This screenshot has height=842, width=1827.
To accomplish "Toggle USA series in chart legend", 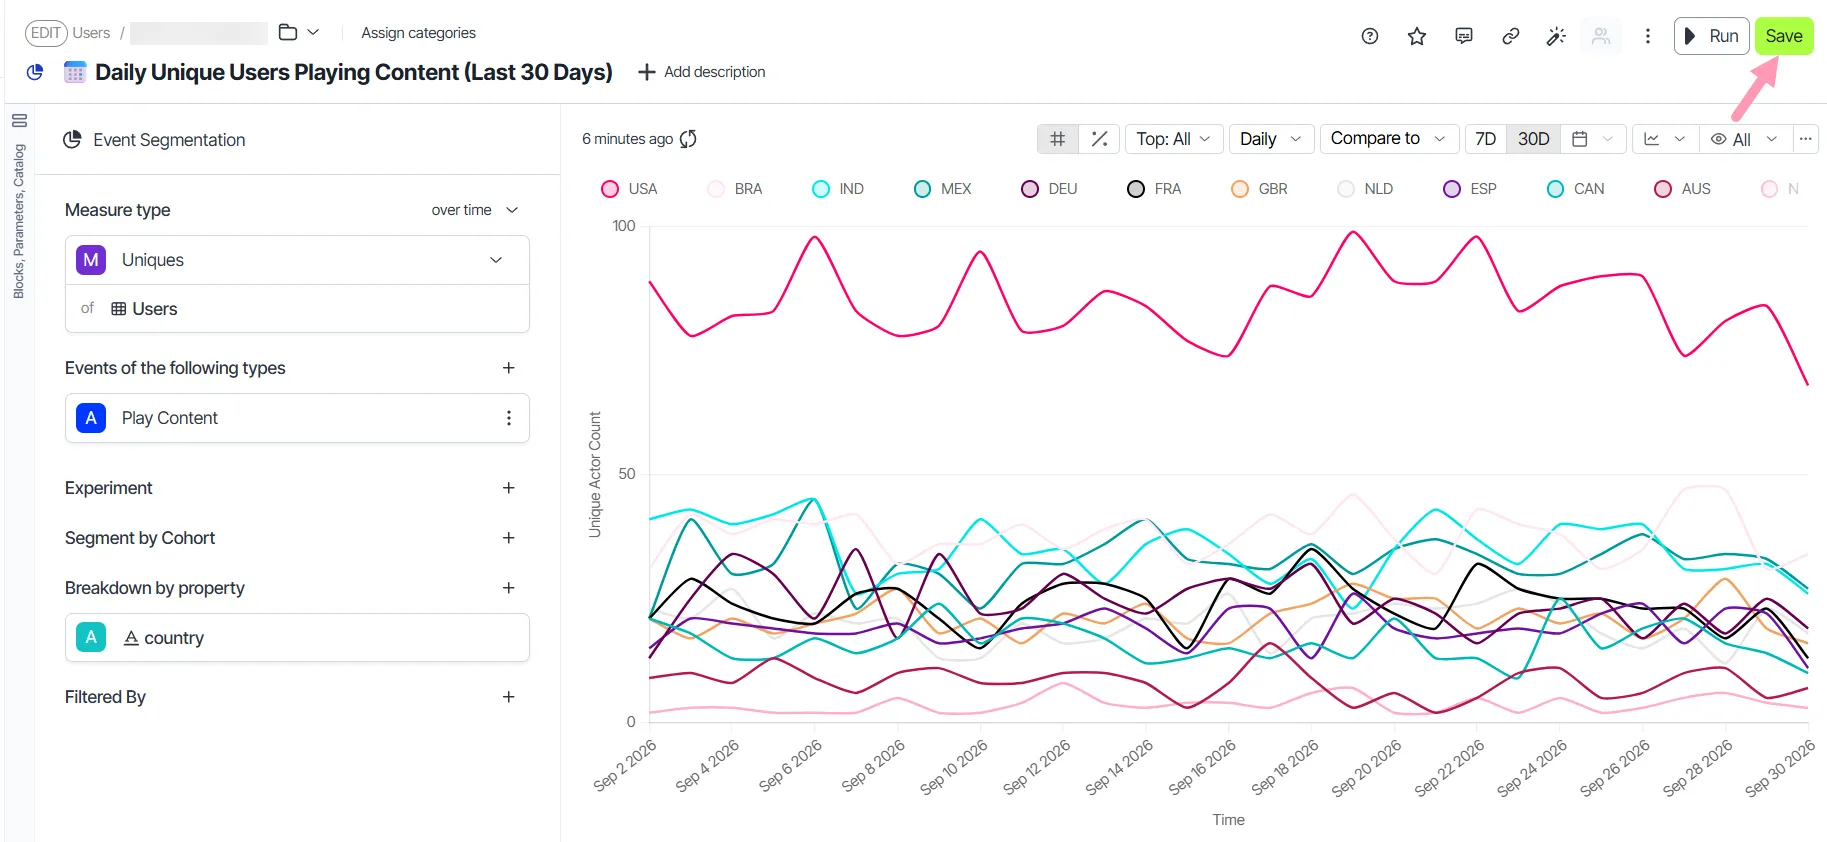I will pyautogui.click(x=629, y=189).
